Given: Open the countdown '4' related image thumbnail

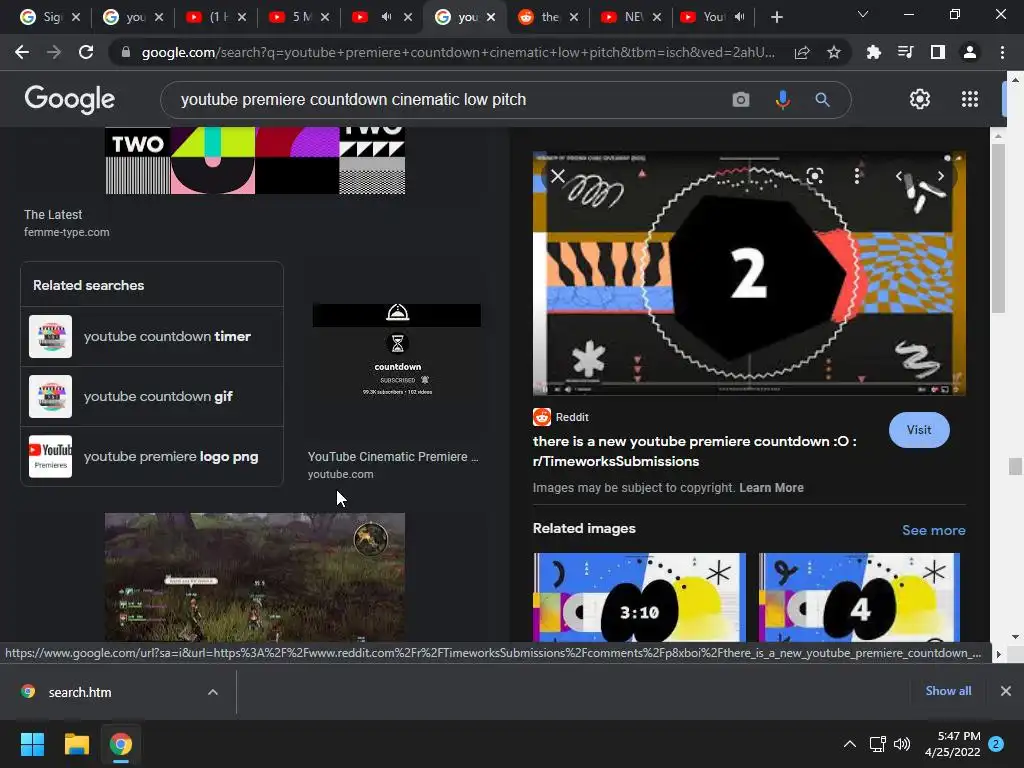Looking at the screenshot, I should tap(859, 598).
